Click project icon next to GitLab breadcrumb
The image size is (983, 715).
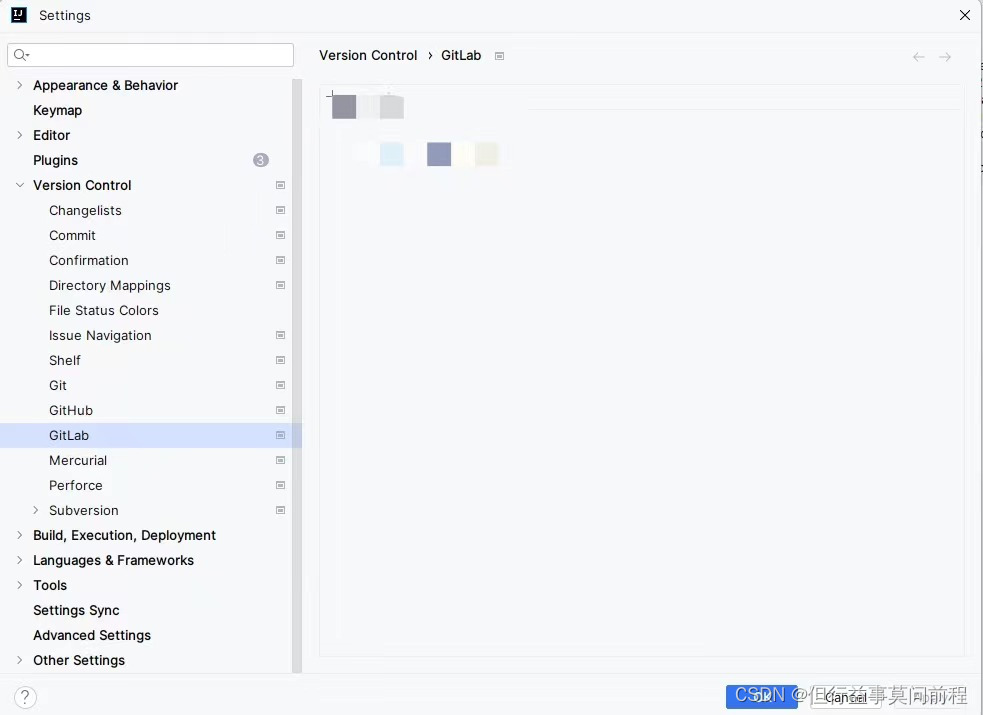coord(500,56)
